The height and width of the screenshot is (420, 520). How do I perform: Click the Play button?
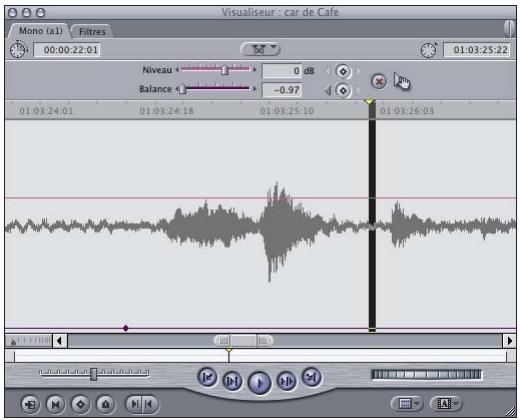click(x=260, y=382)
